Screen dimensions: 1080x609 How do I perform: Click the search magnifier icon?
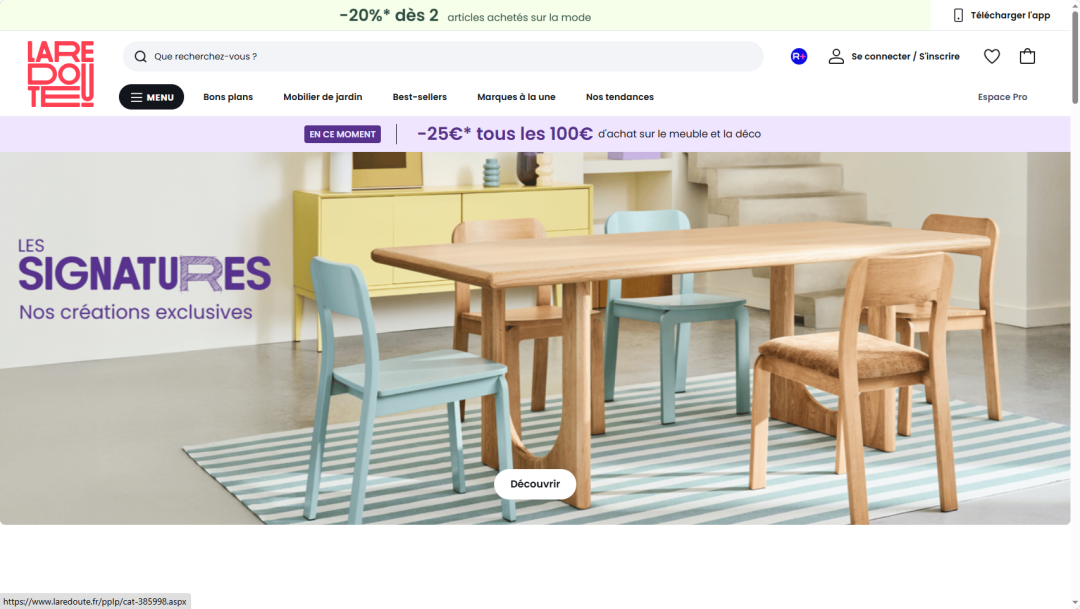tap(141, 56)
